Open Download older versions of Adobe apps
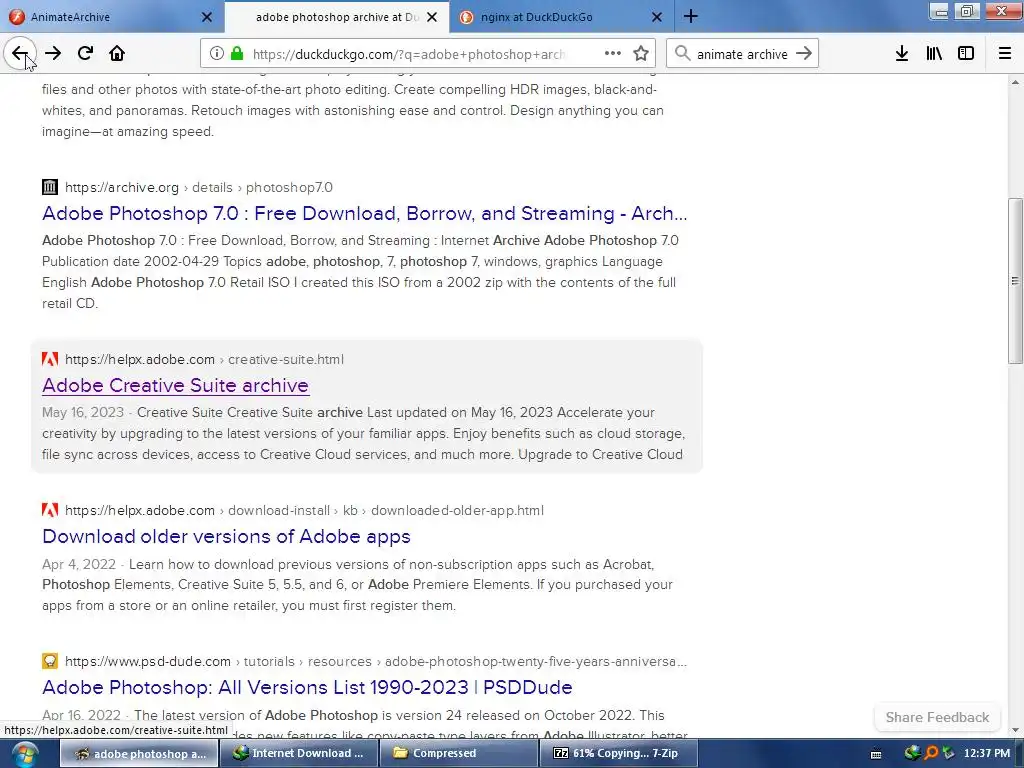This screenshot has width=1024, height=768. (x=226, y=536)
